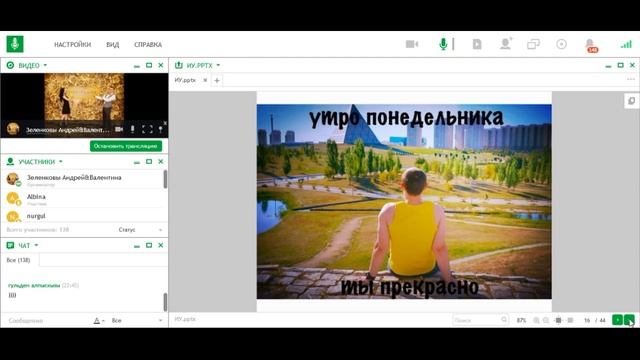This screenshot has width=640, height=360.
Task: Open the media file icon in the top toolbar
Action: pyautogui.click(x=477, y=44)
